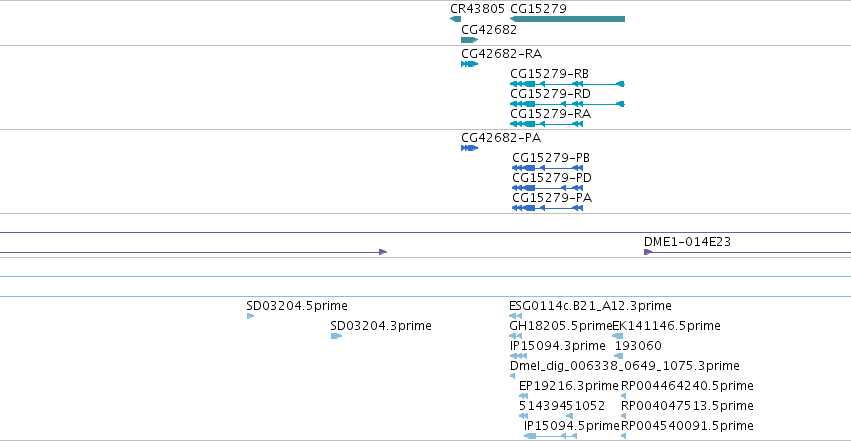Click the SD03204.3prime arrow glyph
Screen dimensions: 851x441
click(x=336, y=336)
